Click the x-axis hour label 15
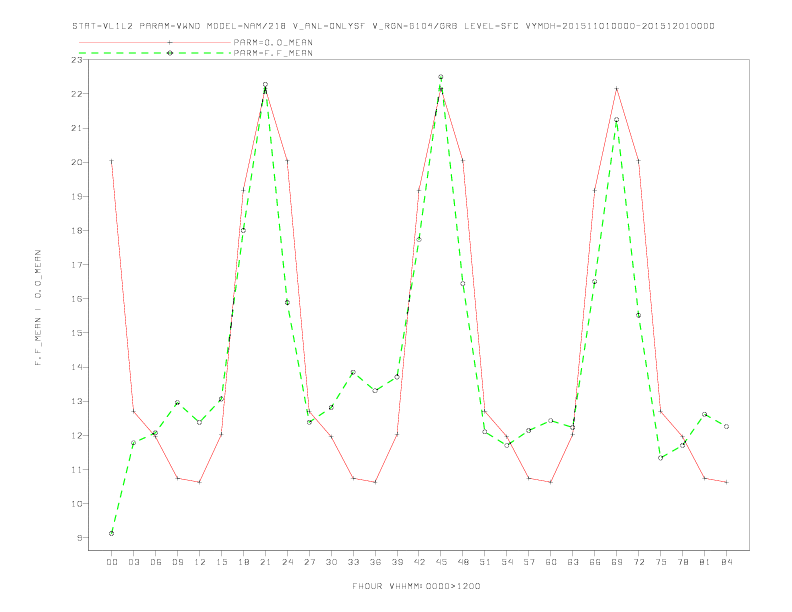Screen dimensions: 792x612 pyautogui.click(x=221, y=562)
